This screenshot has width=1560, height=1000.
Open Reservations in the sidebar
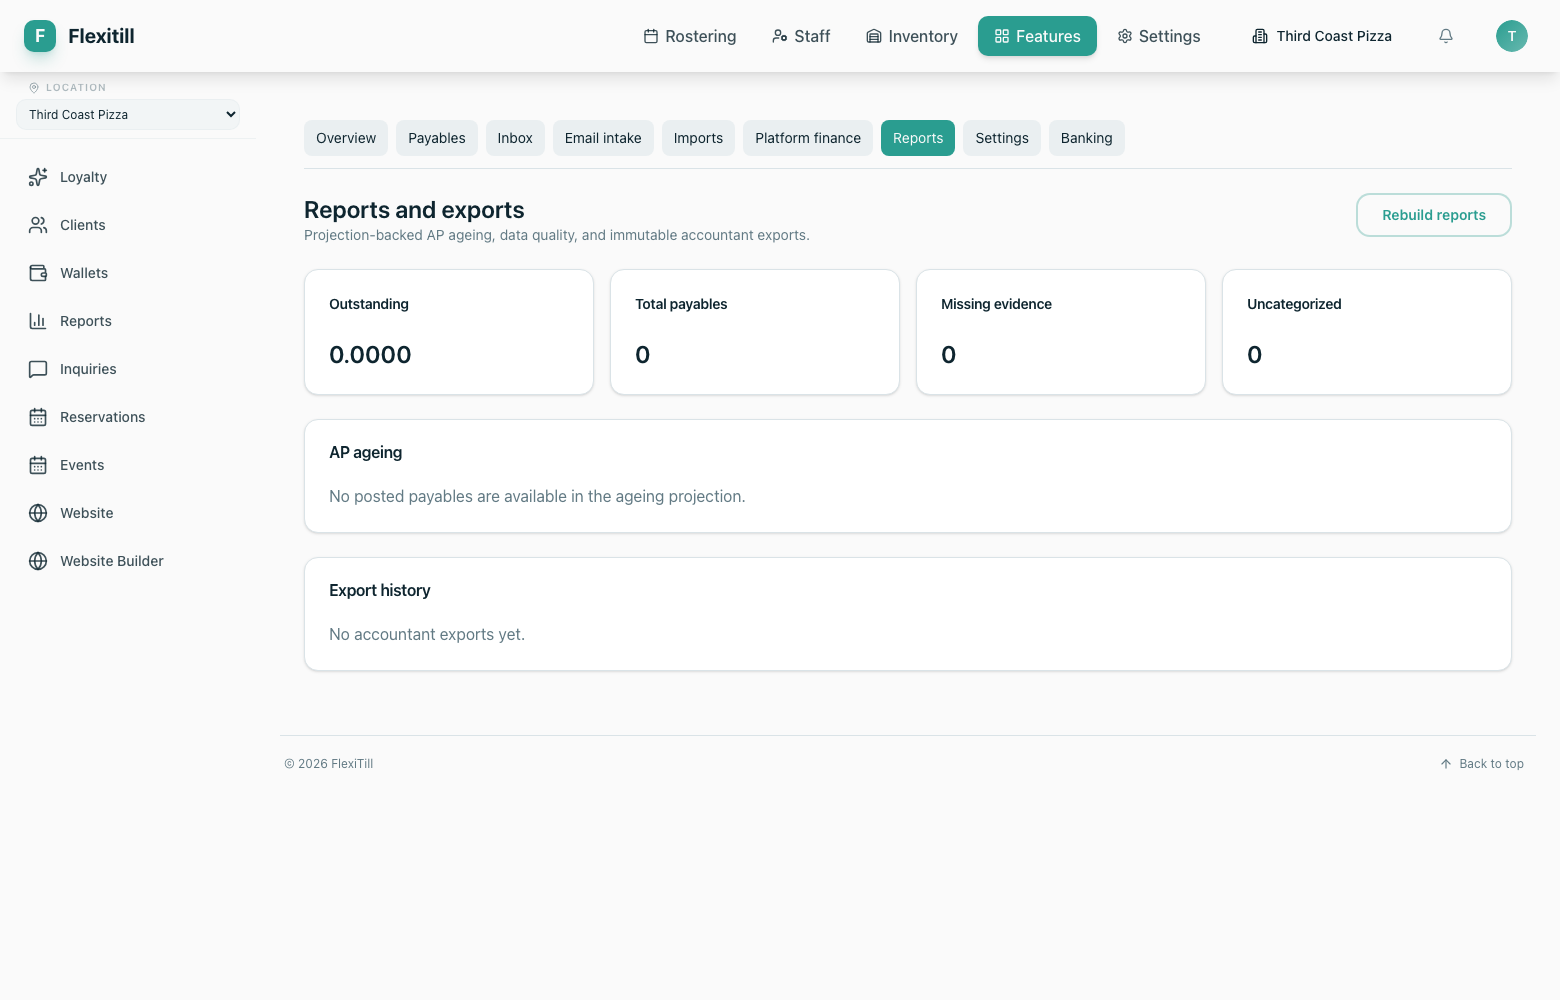(x=128, y=417)
